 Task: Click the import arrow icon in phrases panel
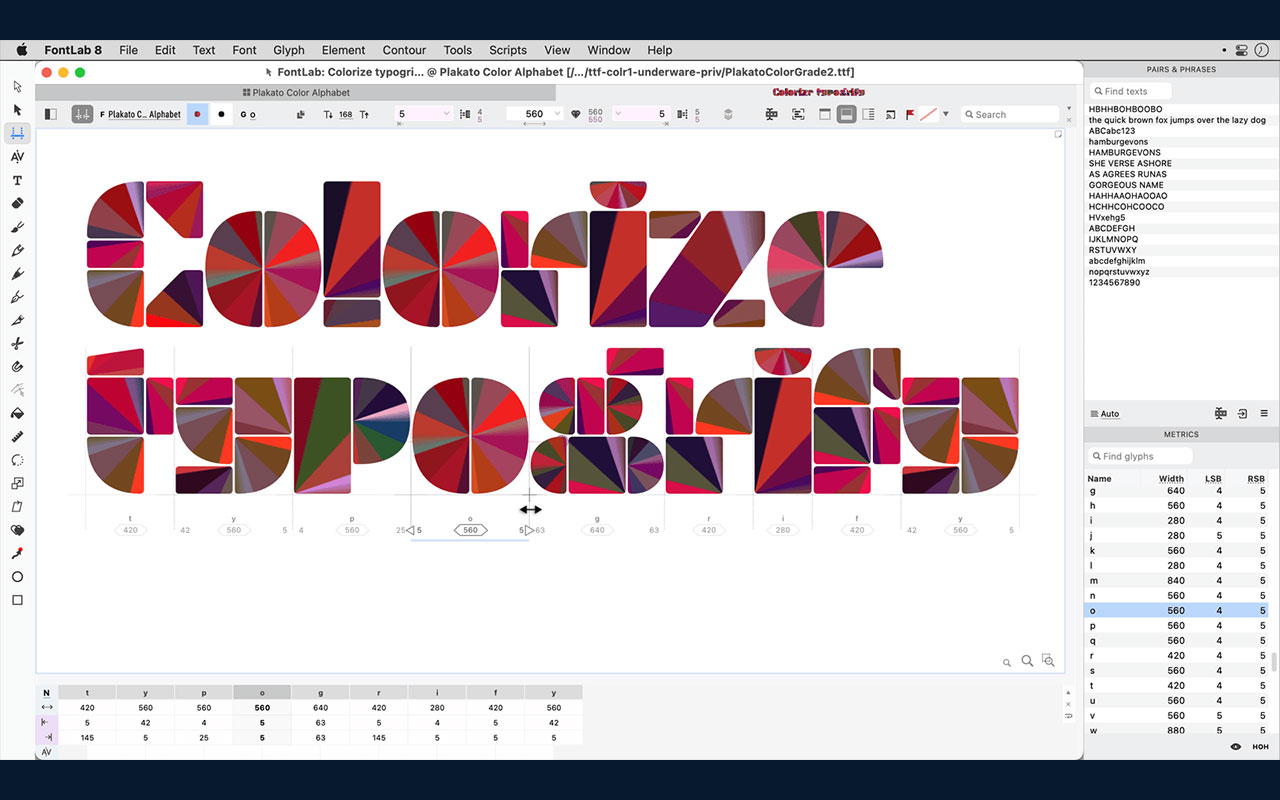point(1242,414)
